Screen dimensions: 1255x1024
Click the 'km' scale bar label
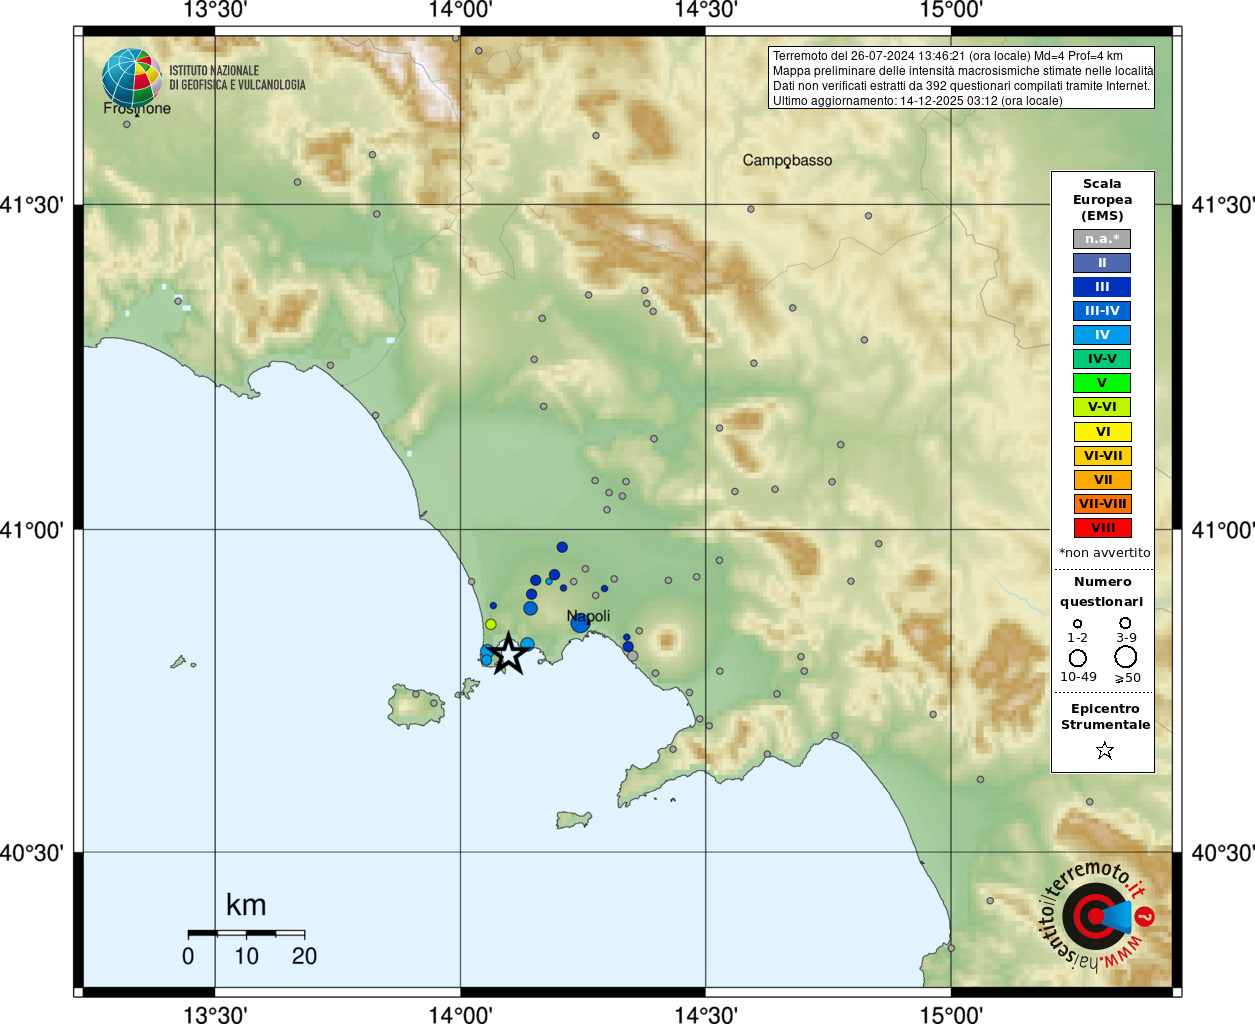246,905
